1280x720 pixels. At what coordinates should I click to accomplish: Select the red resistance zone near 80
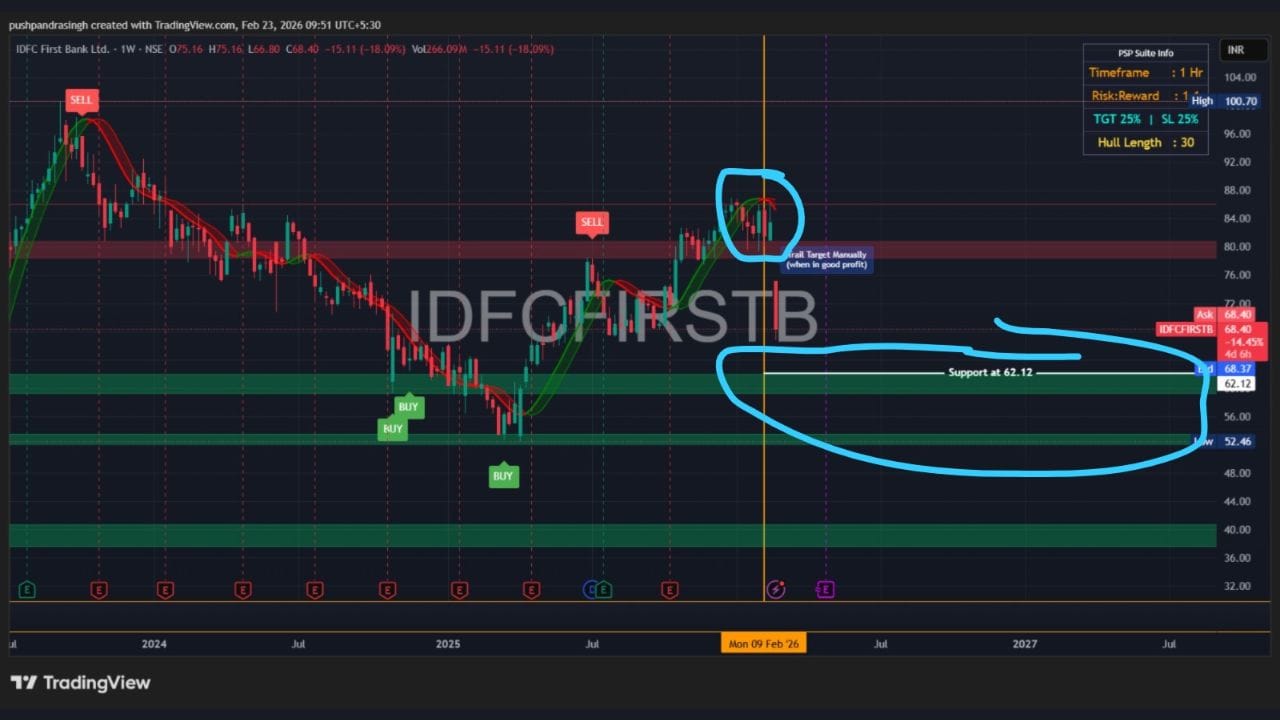point(400,249)
